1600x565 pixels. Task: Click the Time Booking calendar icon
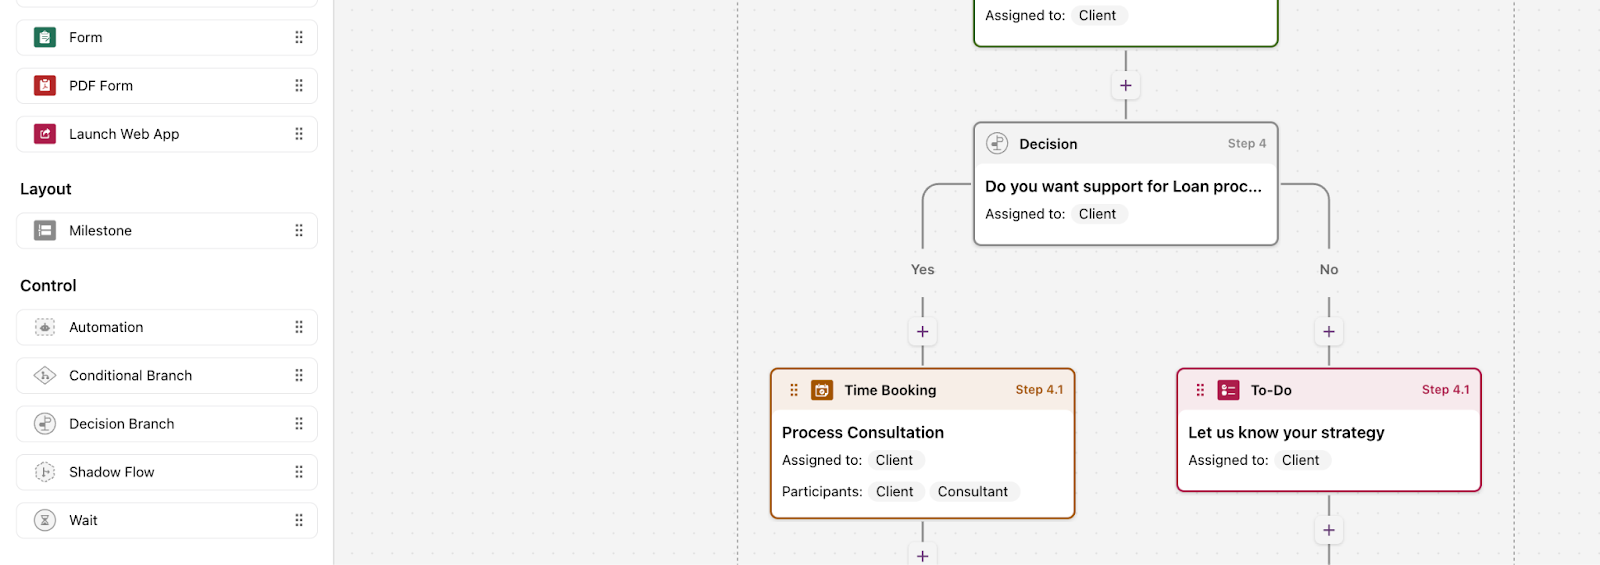[x=822, y=390]
